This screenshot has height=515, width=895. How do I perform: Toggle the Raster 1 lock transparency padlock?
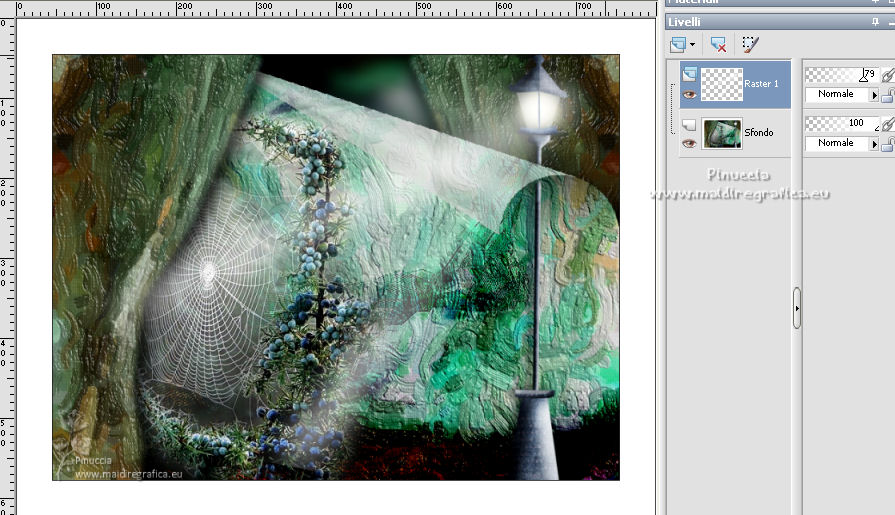tap(888, 95)
